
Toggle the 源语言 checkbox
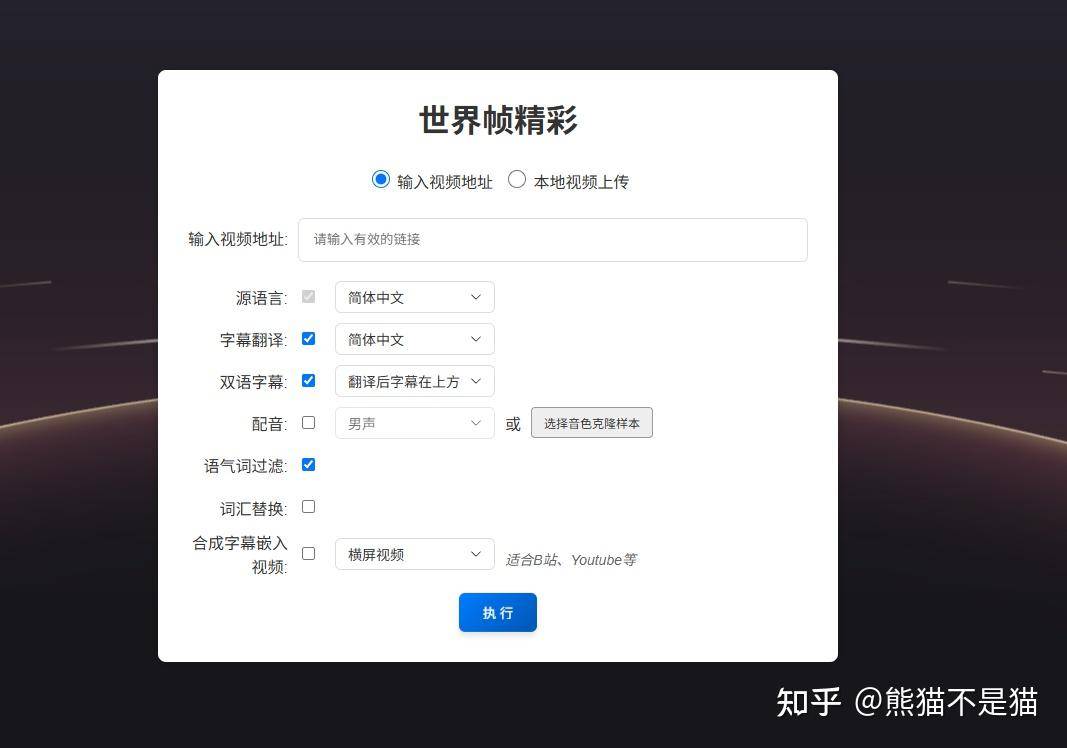pos(308,297)
